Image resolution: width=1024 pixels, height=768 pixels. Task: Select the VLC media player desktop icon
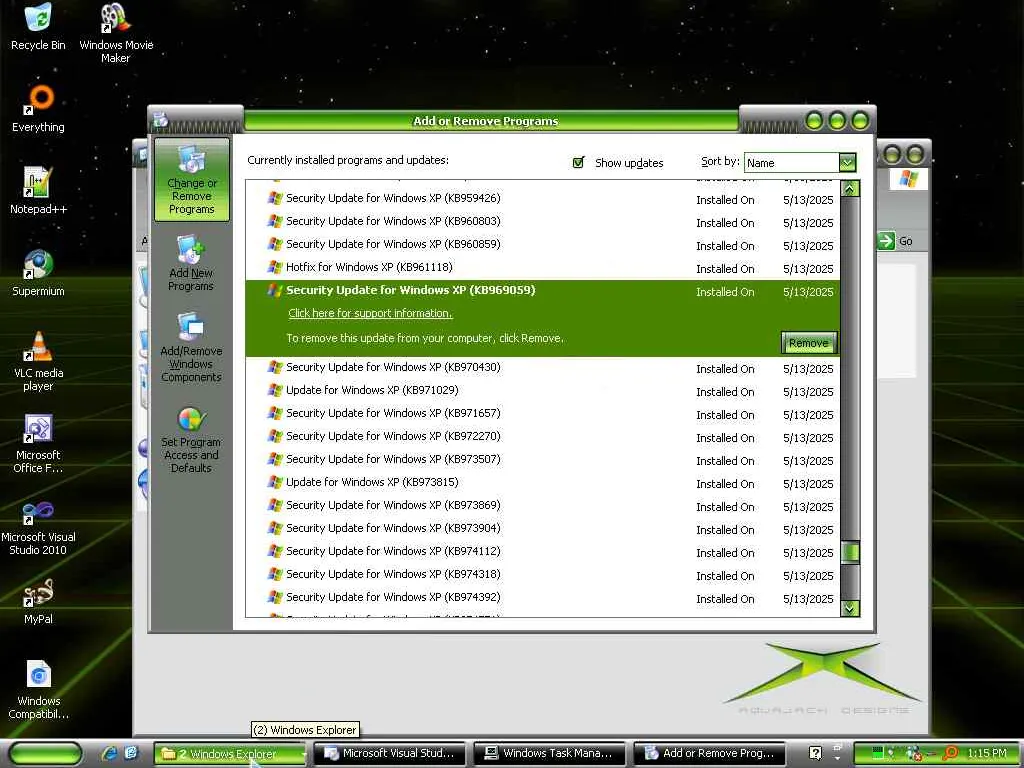click(x=38, y=361)
